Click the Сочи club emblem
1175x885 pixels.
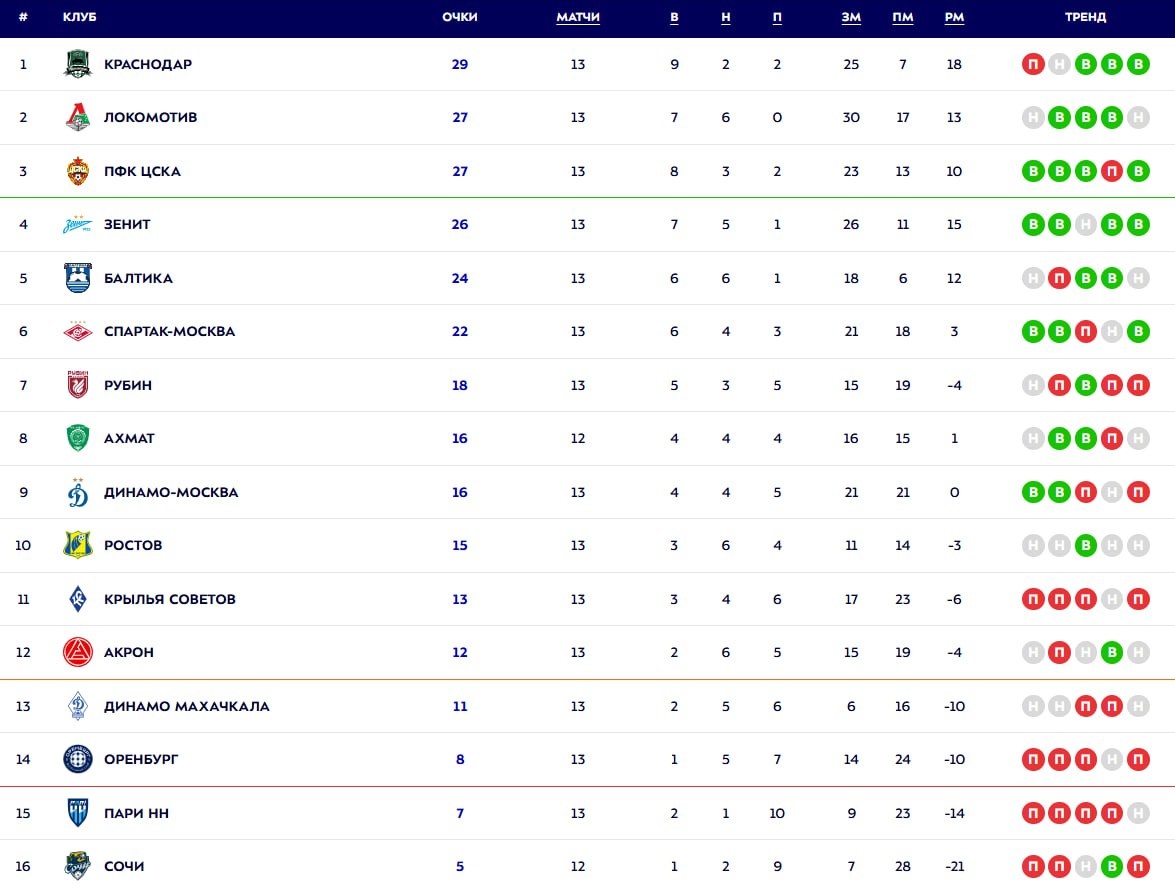(78, 866)
